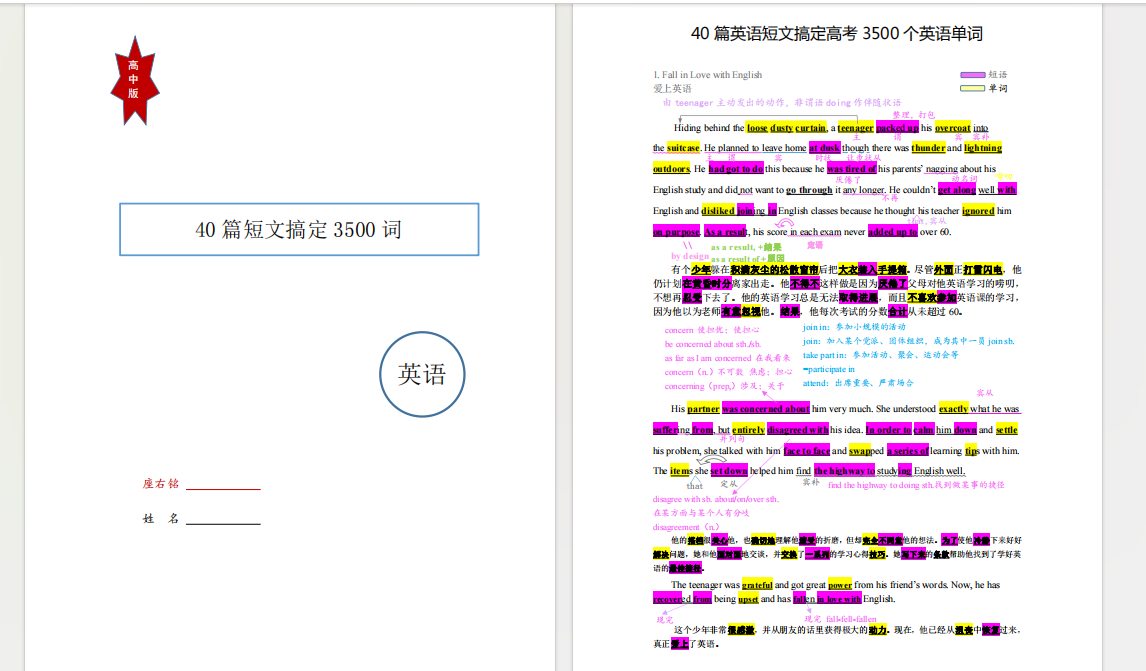Select the page heading 40 篇英语短文搞定高考 3500 个英语单词
Screen dimensions: 1146x671
point(836,34)
